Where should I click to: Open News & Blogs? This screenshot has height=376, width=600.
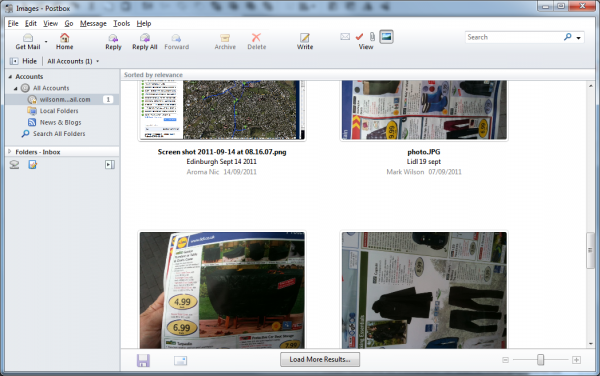coord(60,122)
